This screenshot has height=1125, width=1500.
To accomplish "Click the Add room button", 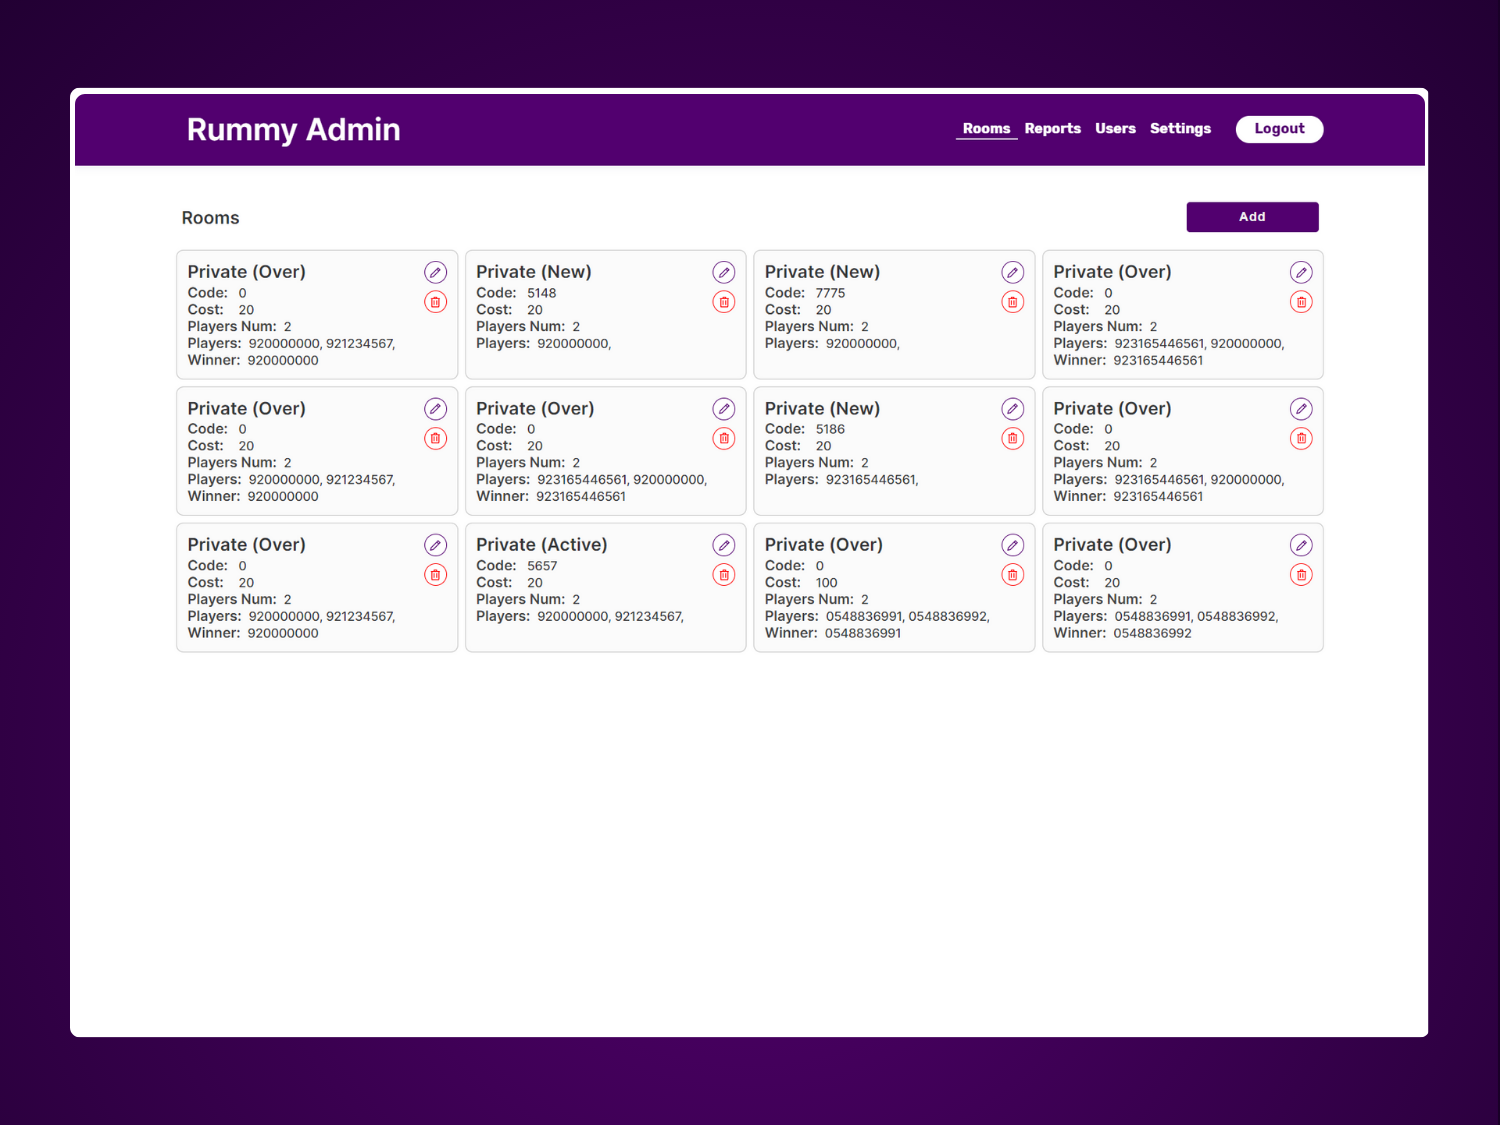I will tap(1252, 217).
